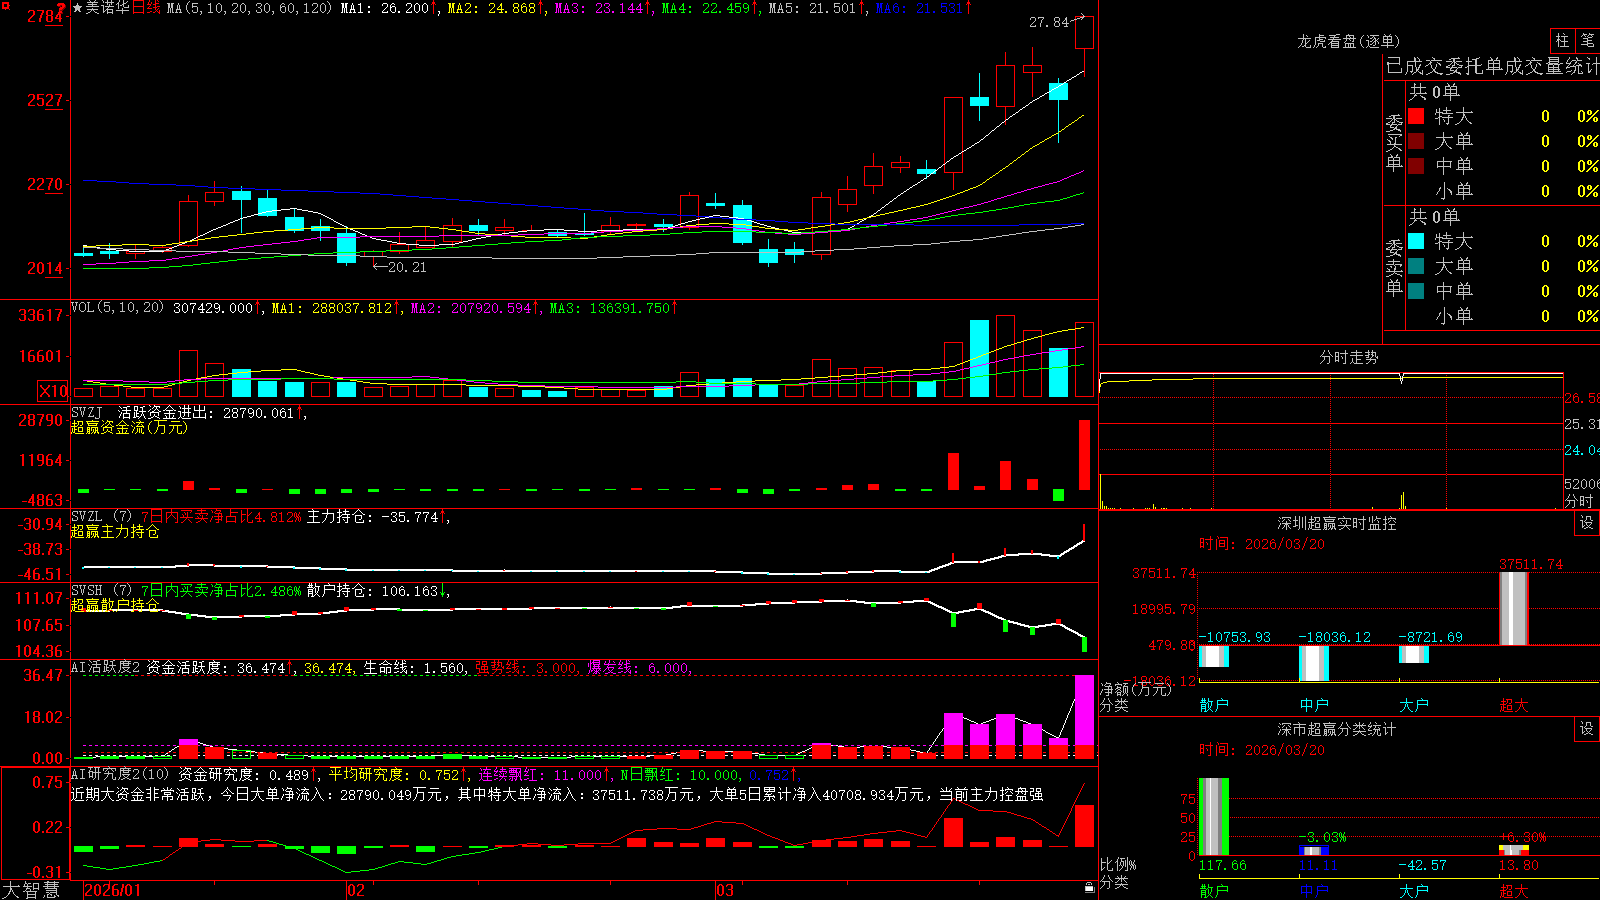Viewport: 1600px width, 900px height.
Task: Click the 2270 price axis label
Action: point(46,184)
